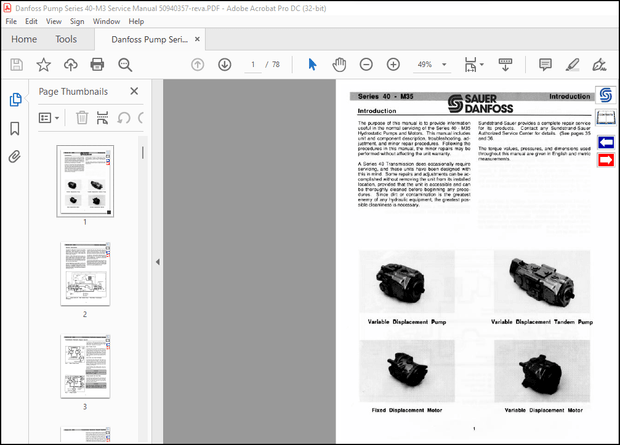Click the contents book icon on page

point(606,117)
